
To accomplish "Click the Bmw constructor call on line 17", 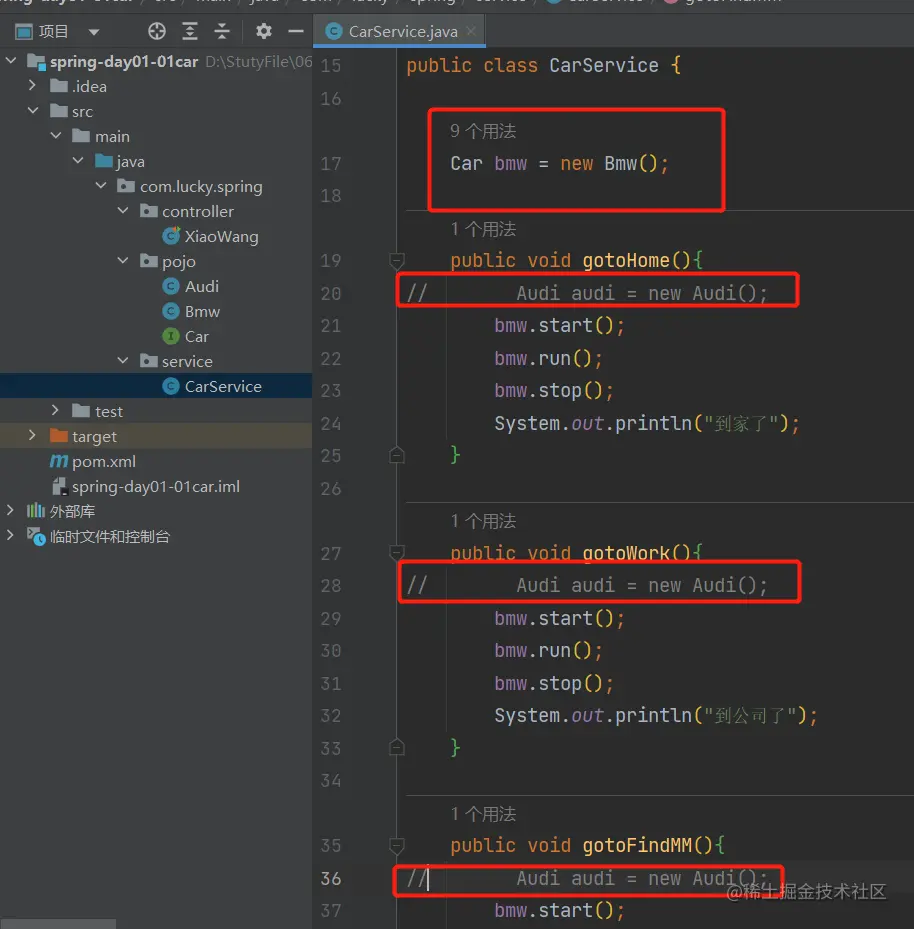I will [x=631, y=164].
